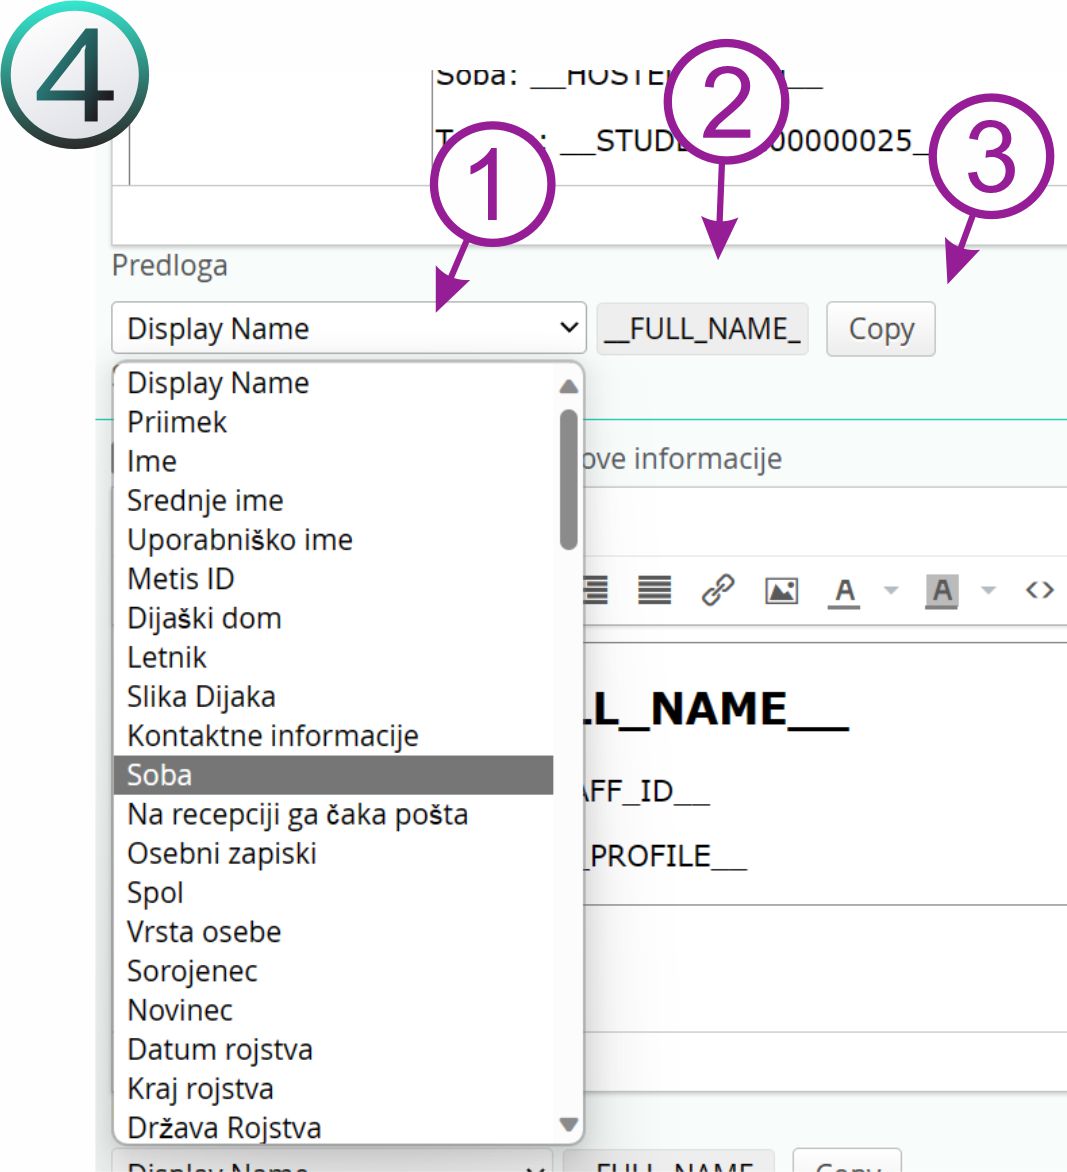
Task: Pick Datum rojstva in the dropdown list
Action: pyautogui.click(x=220, y=1050)
